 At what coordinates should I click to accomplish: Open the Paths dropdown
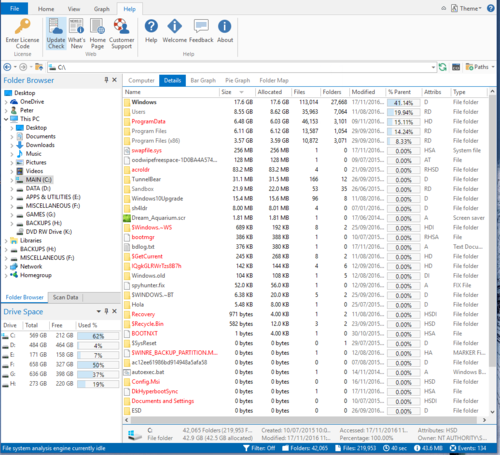(480, 67)
